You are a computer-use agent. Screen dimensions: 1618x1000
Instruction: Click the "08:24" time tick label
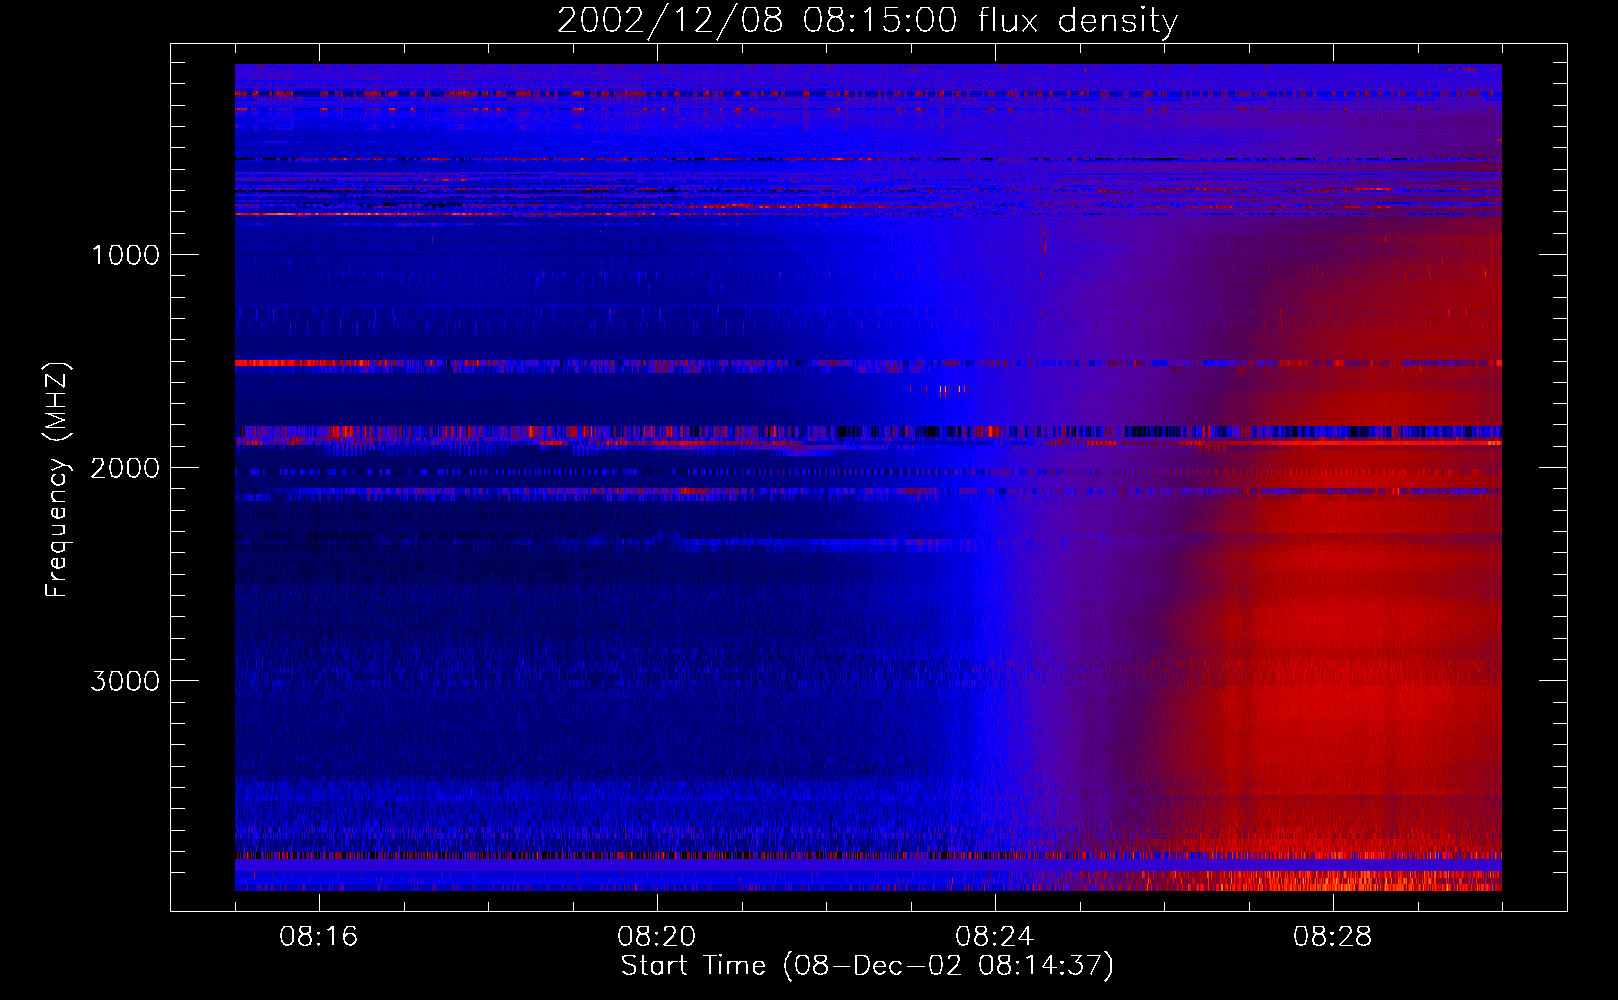[x=995, y=937]
